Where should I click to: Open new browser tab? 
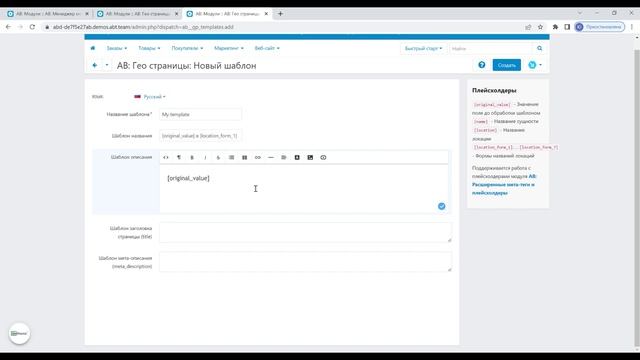pyautogui.click(x=280, y=13)
